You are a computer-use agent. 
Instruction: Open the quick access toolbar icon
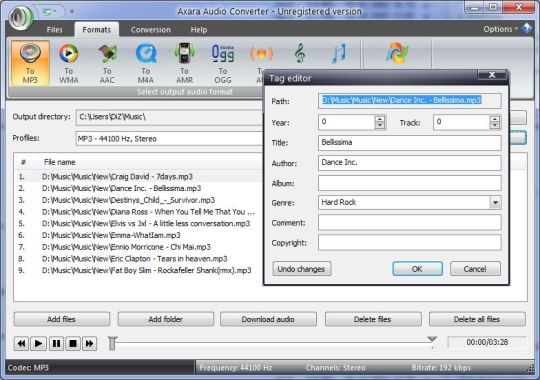[x=47, y=12]
